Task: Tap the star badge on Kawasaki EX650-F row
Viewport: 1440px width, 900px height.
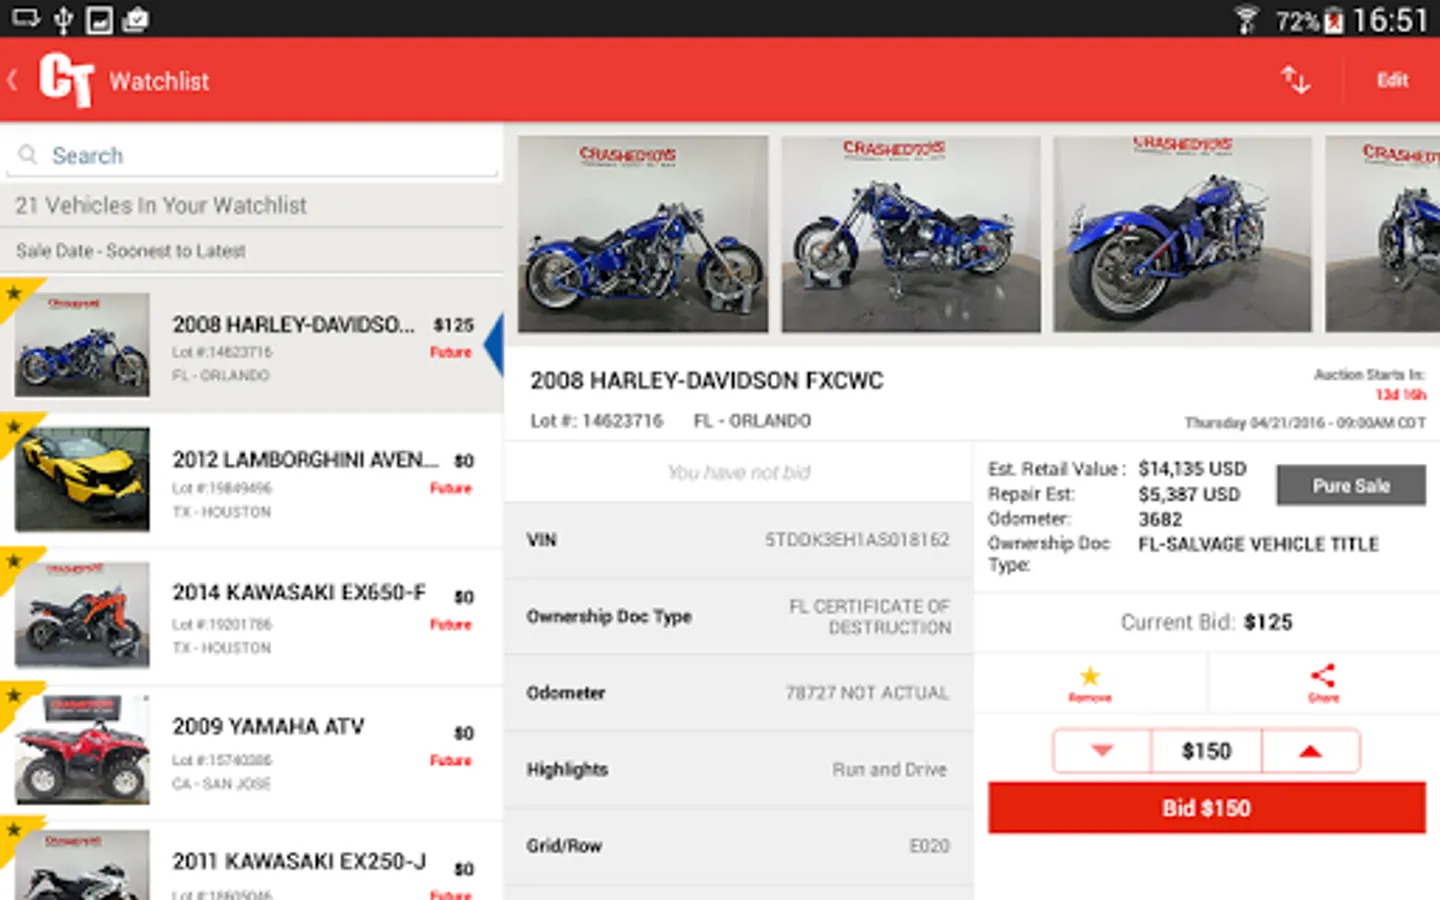Action: [14, 562]
